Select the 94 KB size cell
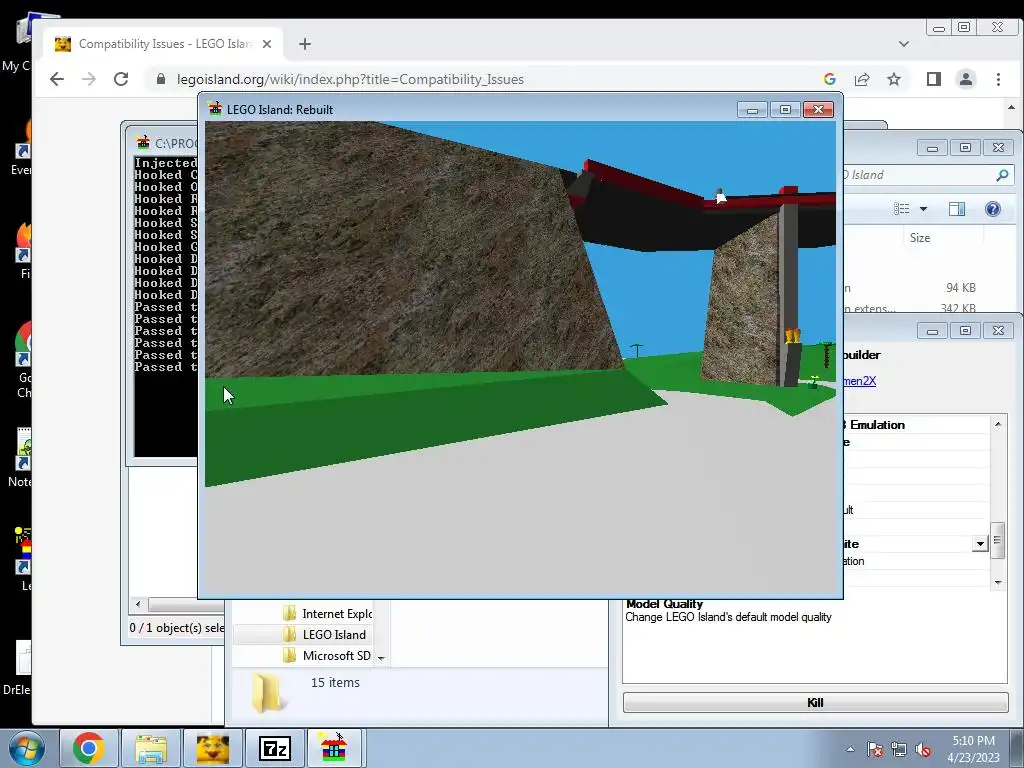 tap(960, 287)
